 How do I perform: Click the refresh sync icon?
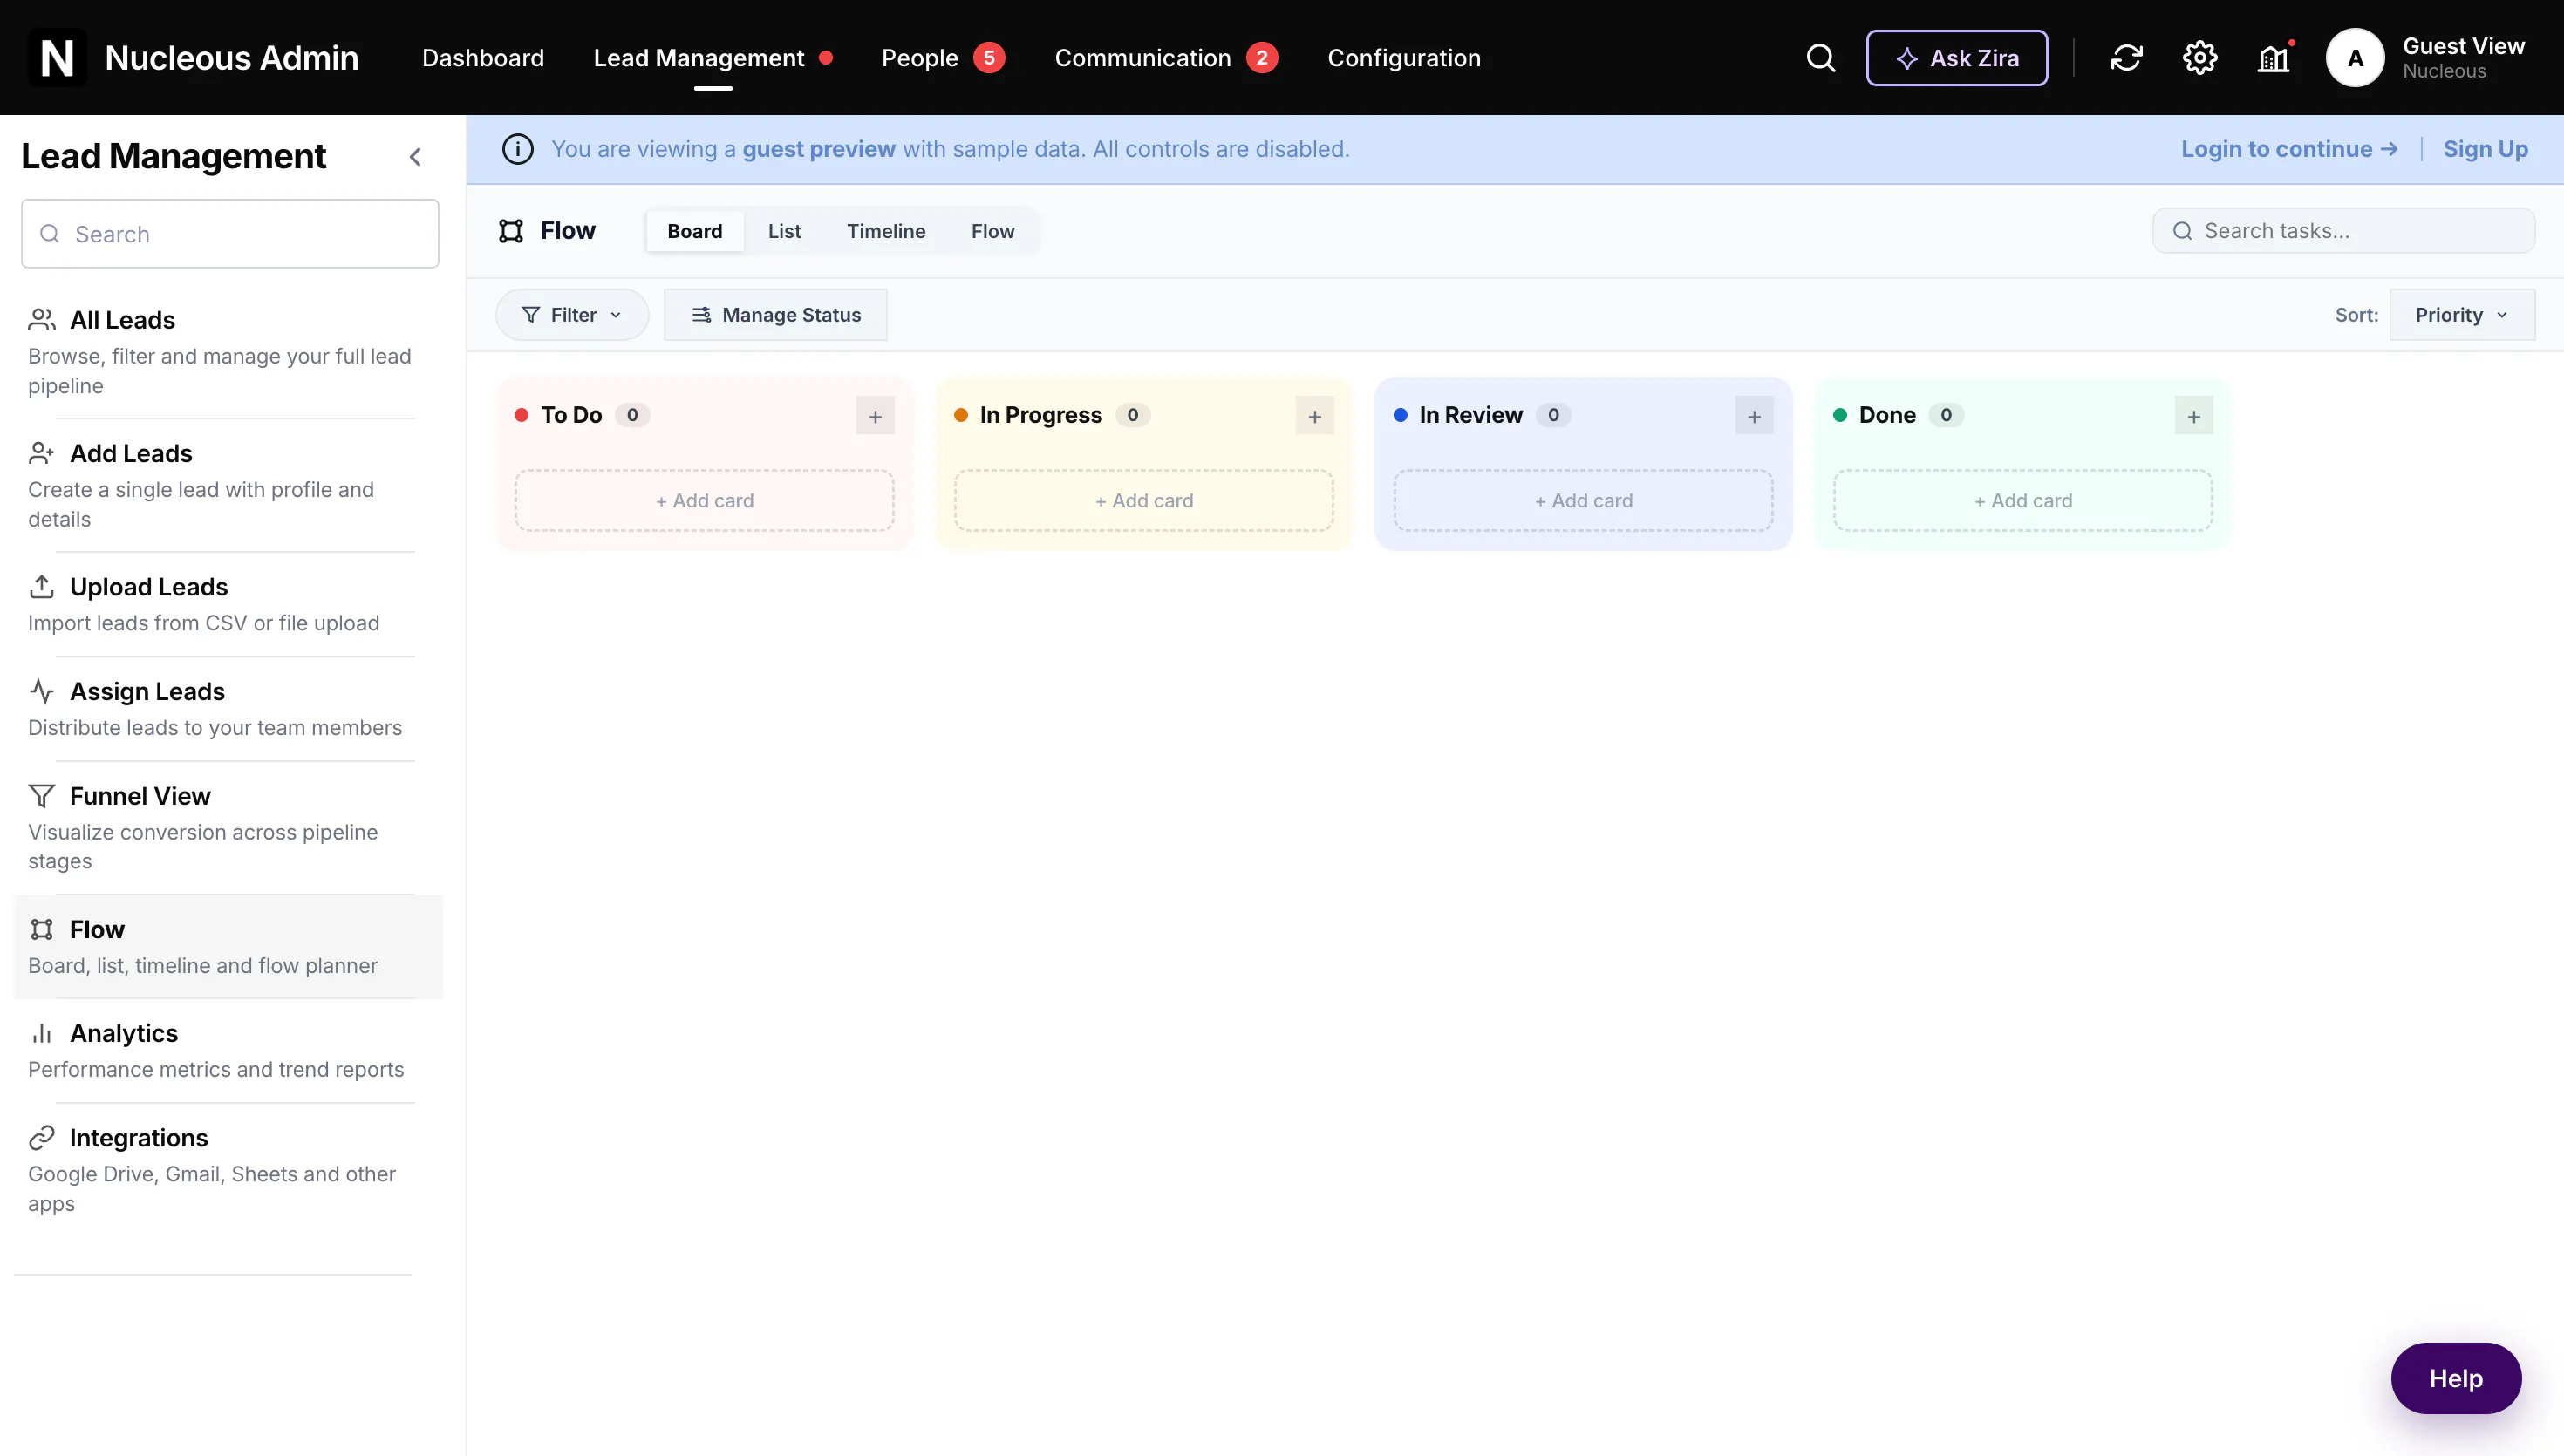tap(2126, 58)
